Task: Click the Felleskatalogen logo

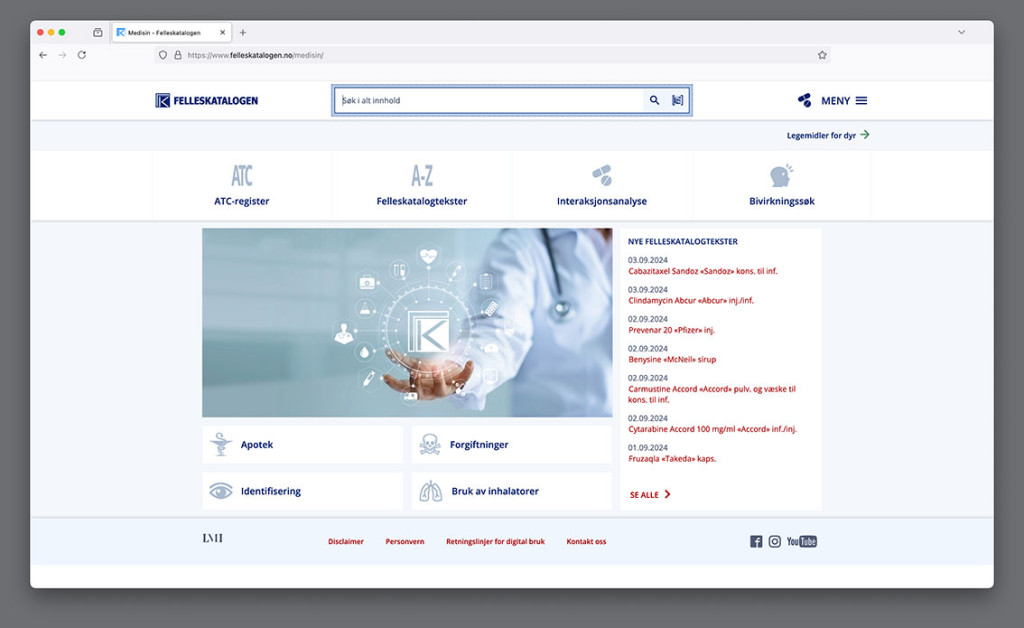Action: pyautogui.click(x=207, y=100)
